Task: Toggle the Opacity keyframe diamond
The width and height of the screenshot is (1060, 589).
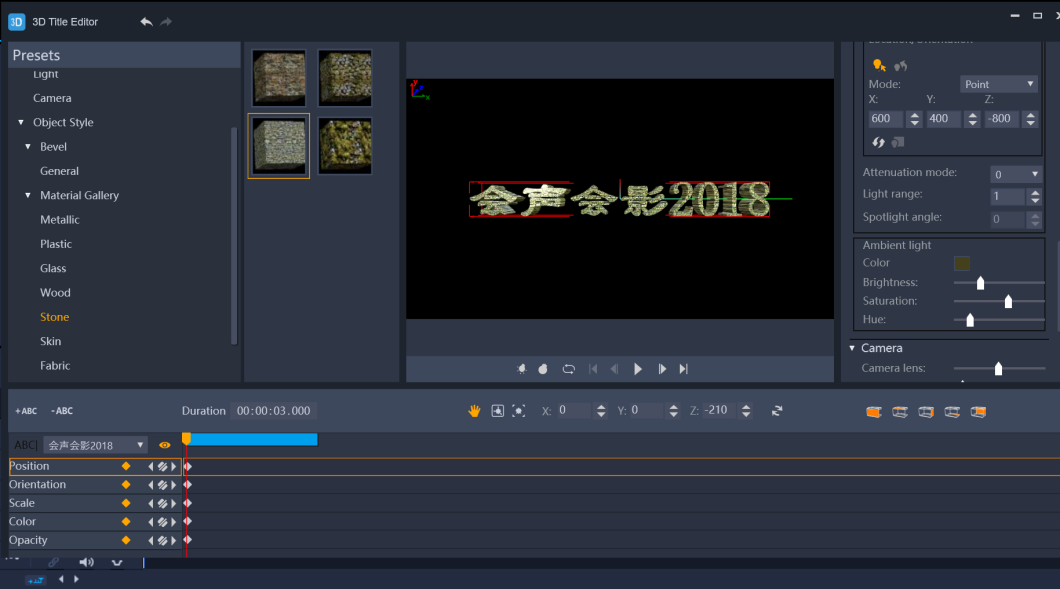Action: pyautogui.click(x=126, y=540)
